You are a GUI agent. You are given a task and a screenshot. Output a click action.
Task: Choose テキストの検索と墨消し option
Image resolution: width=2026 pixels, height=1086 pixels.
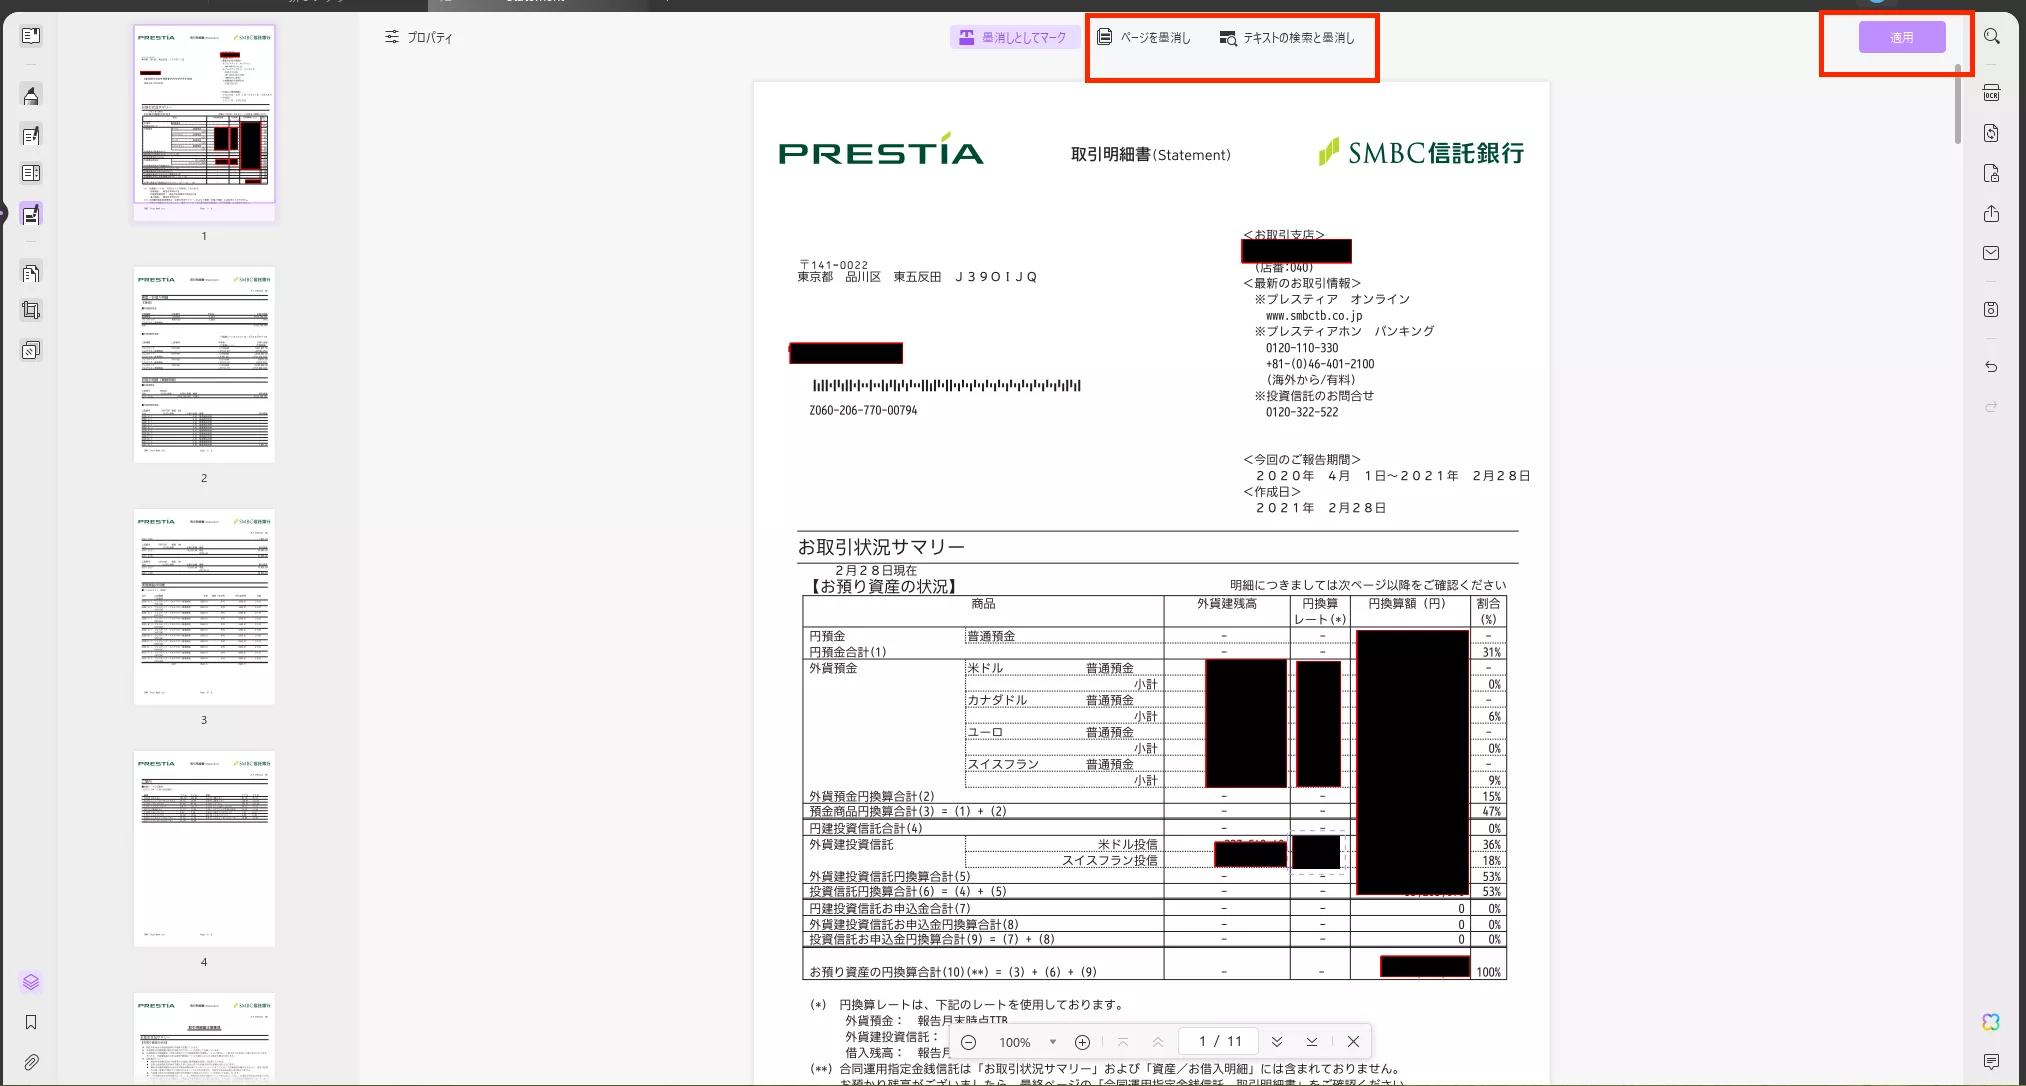click(1287, 37)
